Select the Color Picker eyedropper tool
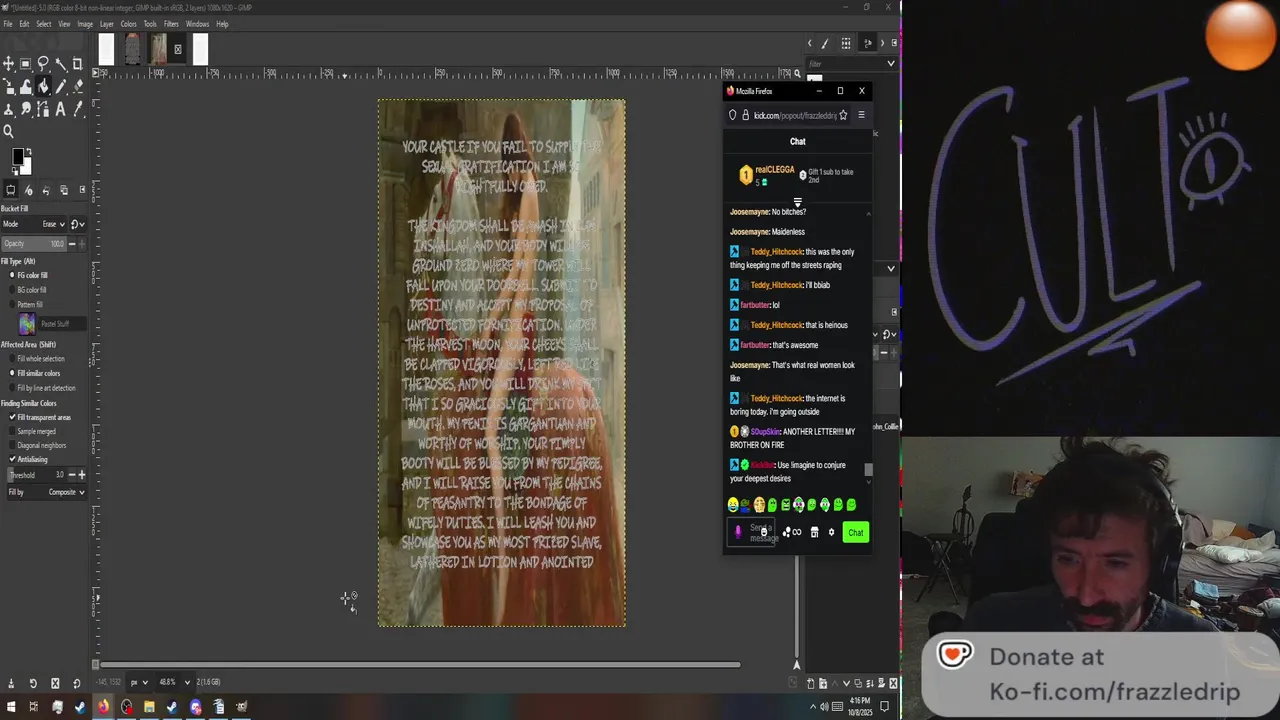1280x720 pixels. pos(77,109)
